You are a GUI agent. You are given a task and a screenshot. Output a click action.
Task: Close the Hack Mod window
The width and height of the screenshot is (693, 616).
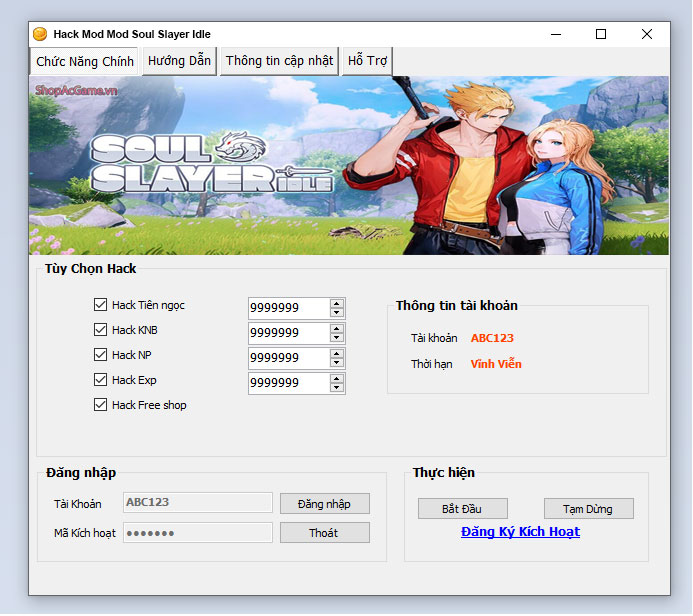(x=647, y=34)
